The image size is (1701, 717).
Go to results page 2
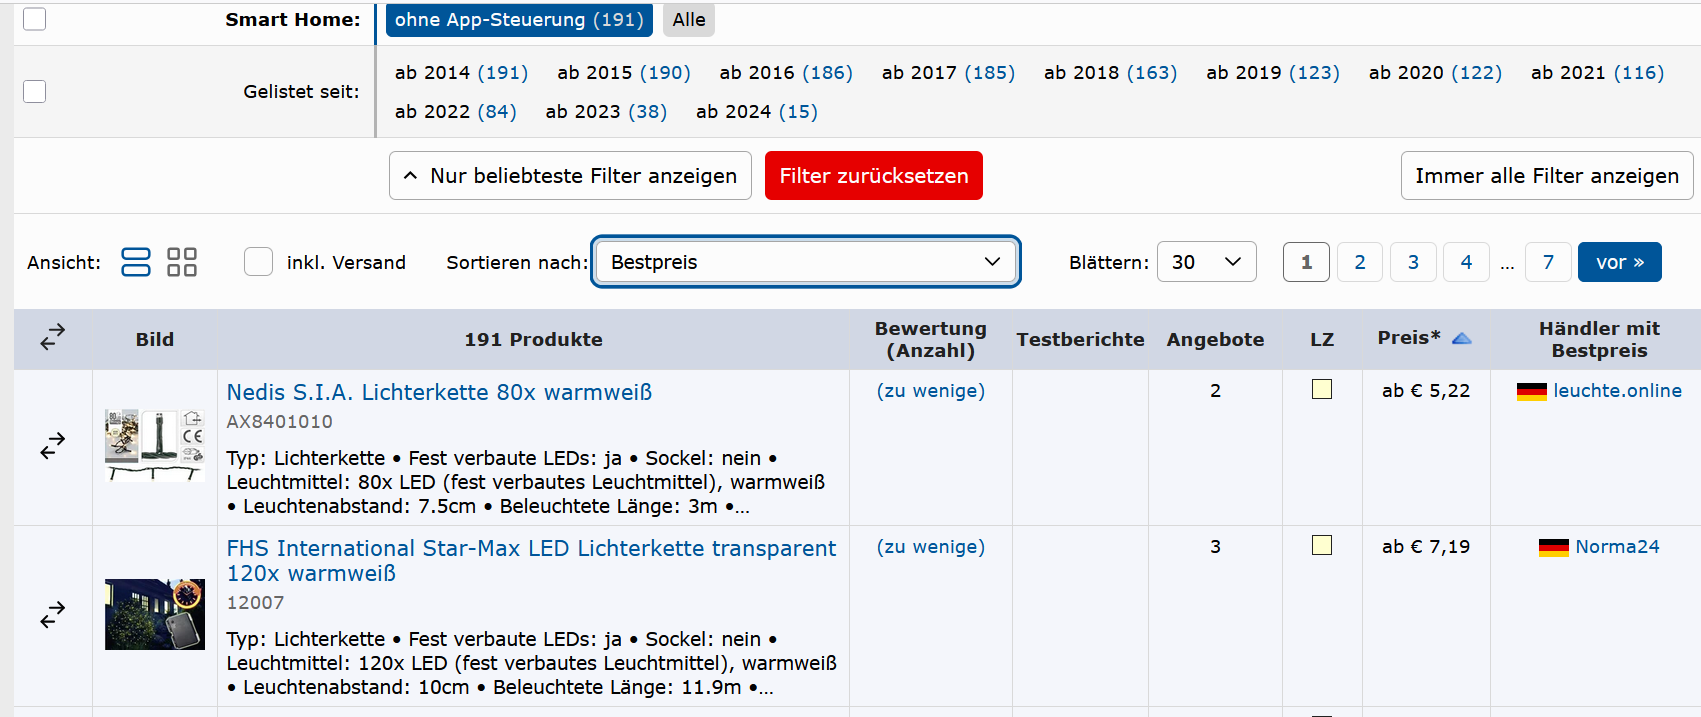click(x=1359, y=262)
